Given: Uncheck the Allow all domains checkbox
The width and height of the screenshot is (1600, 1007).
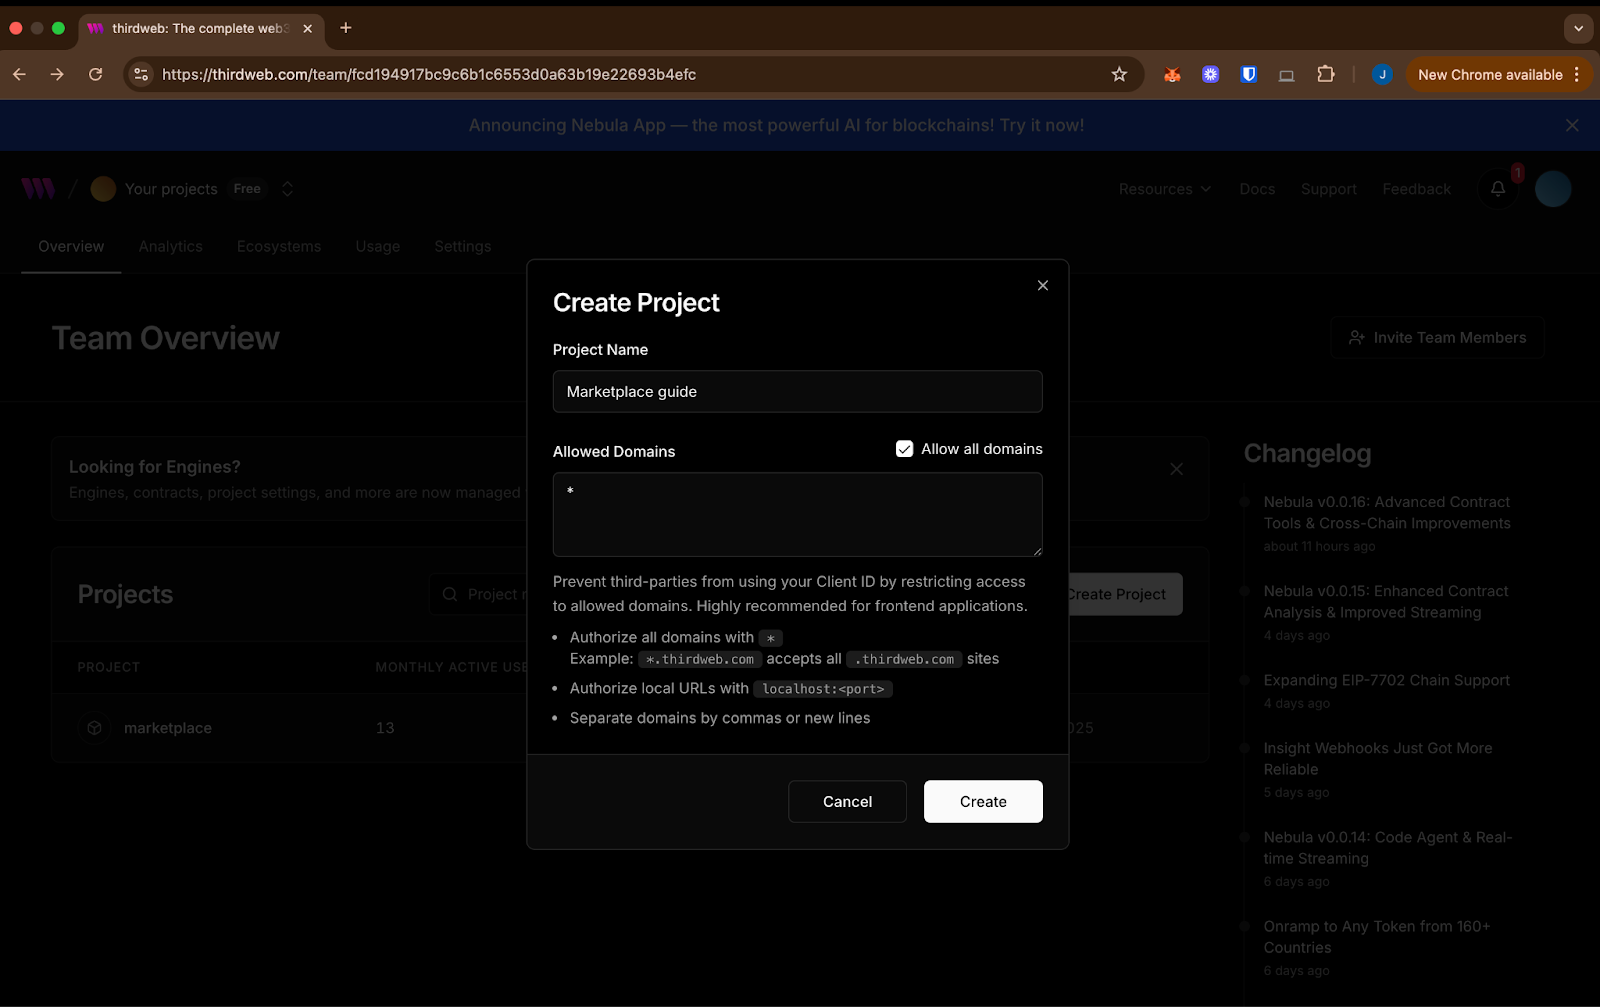Looking at the screenshot, I should [904, 448].
